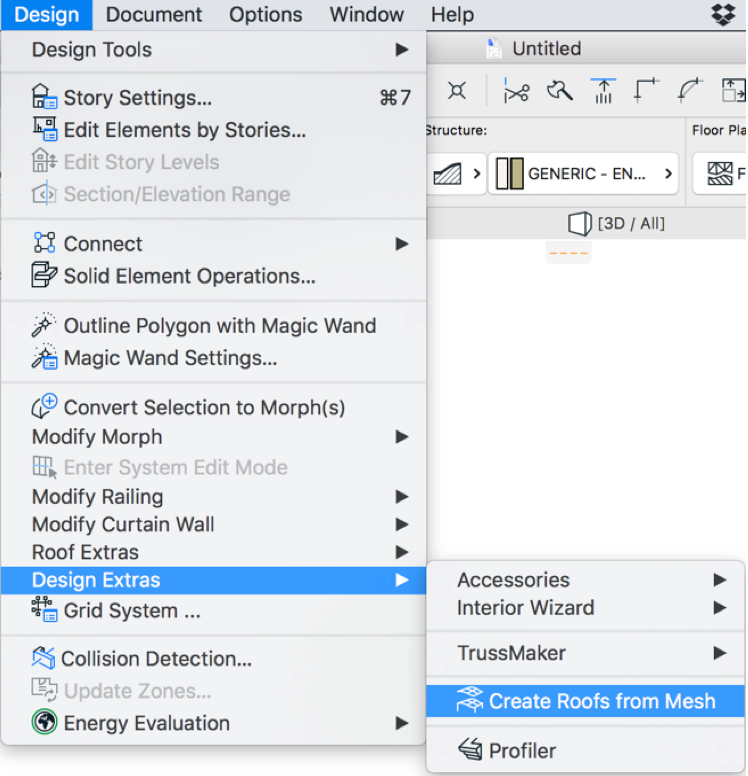This screenshot has width=748, height=776.
Task: Click the Edit Story Levels icon
Action: pyautogui.click(x=44, y=160)
